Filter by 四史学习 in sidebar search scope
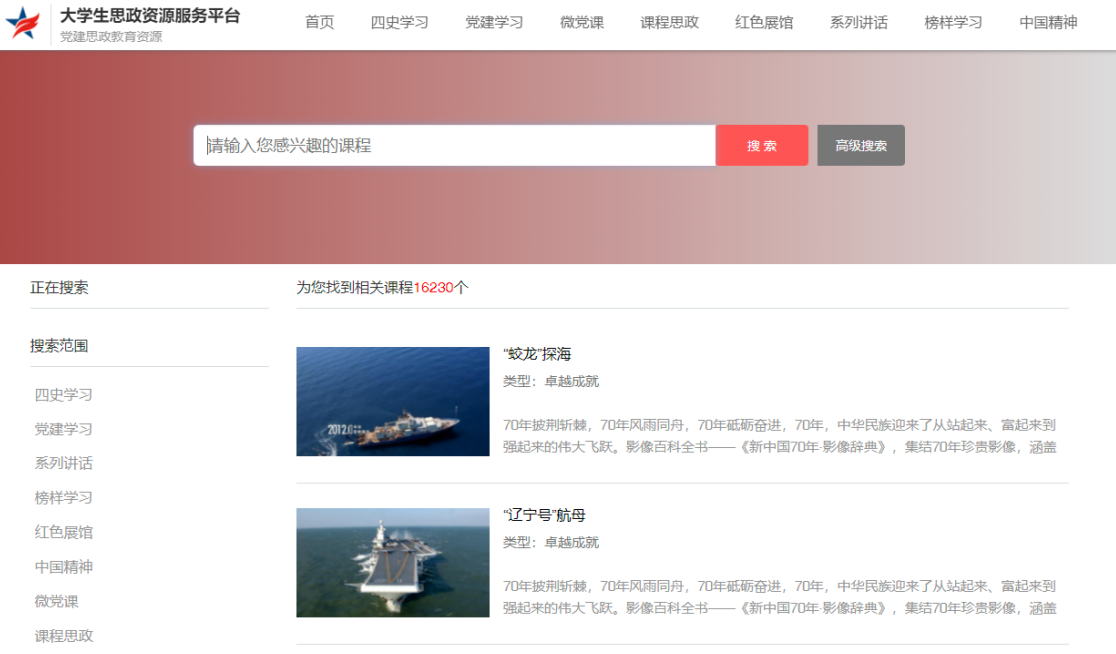 pos(64,395)
